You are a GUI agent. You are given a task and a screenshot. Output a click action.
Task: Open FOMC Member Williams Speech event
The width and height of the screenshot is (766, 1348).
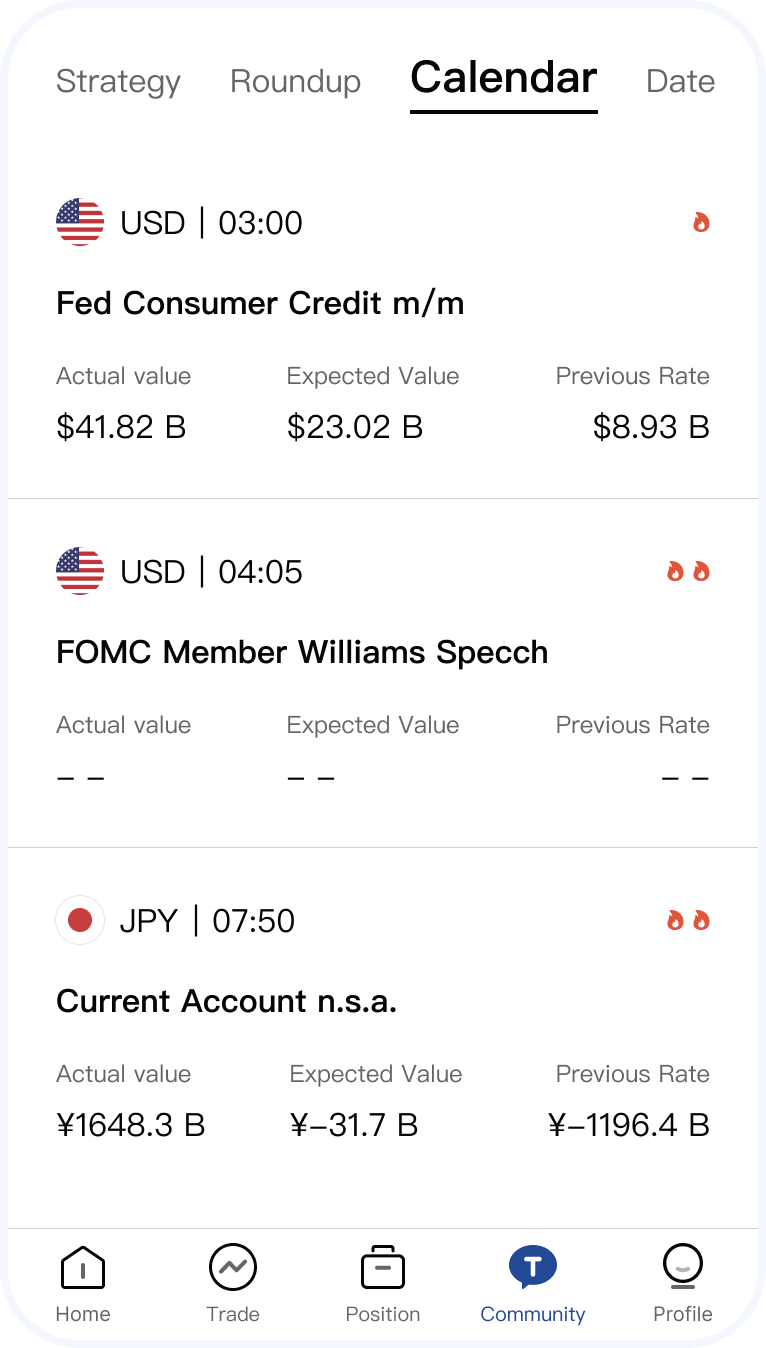pos(302,652)
